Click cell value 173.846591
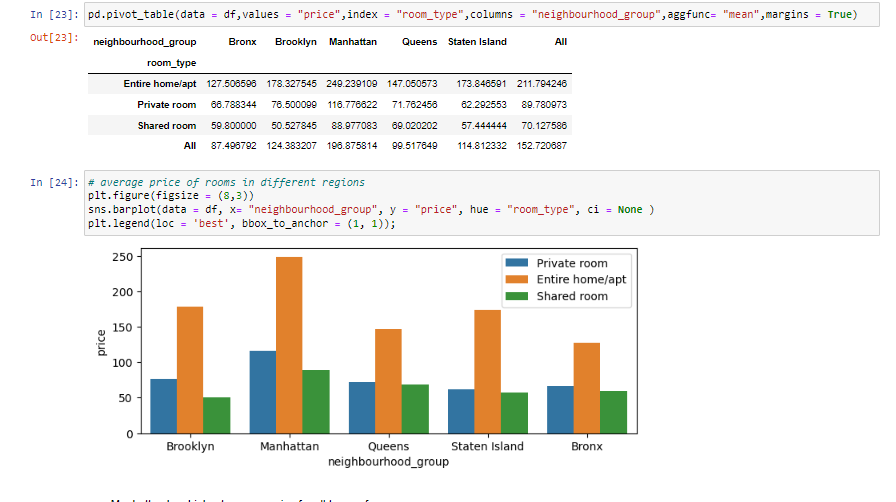Image resolution: width=896 pixels, height=502 pixels. 481,84
